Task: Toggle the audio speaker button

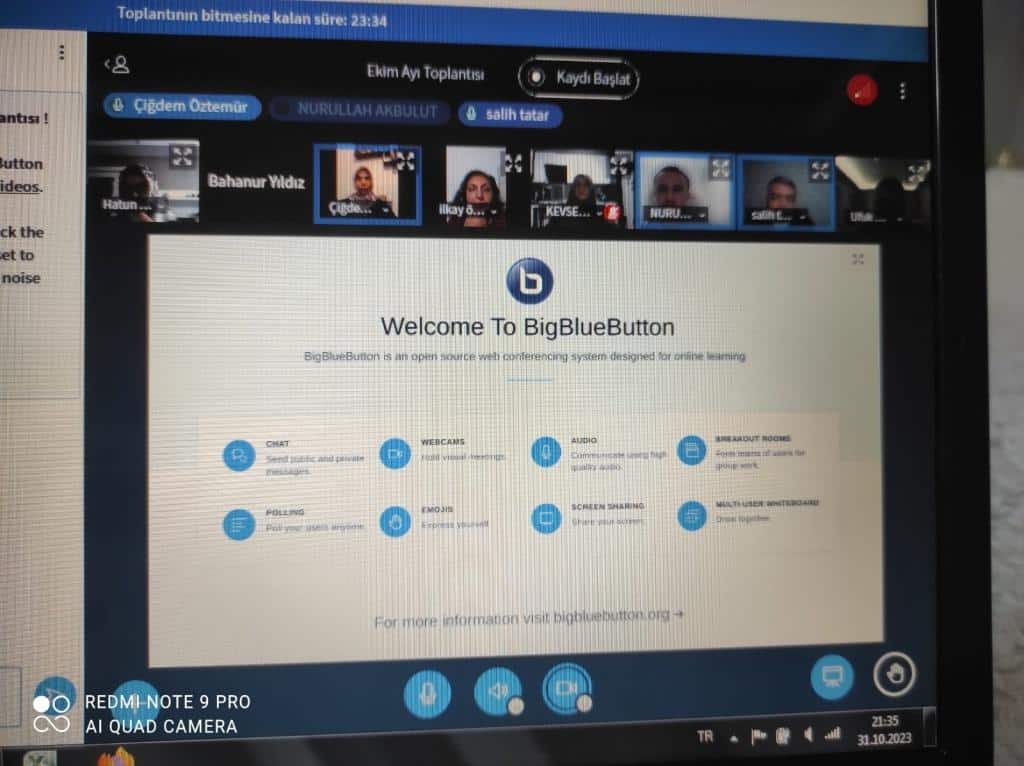Action: click(498, 691)
